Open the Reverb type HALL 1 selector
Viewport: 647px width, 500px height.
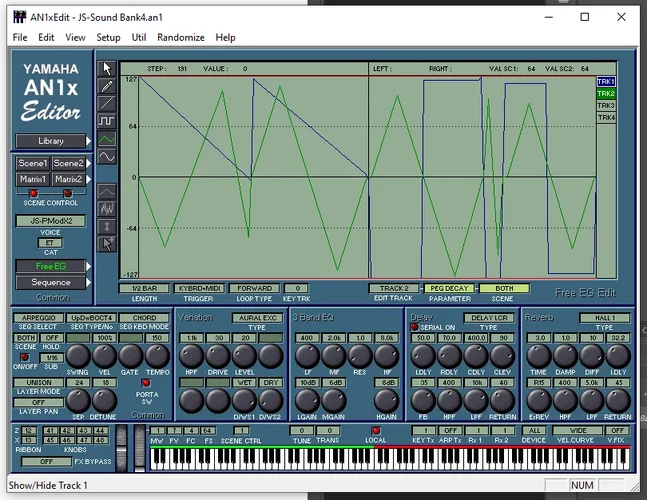tap(605, 317)
